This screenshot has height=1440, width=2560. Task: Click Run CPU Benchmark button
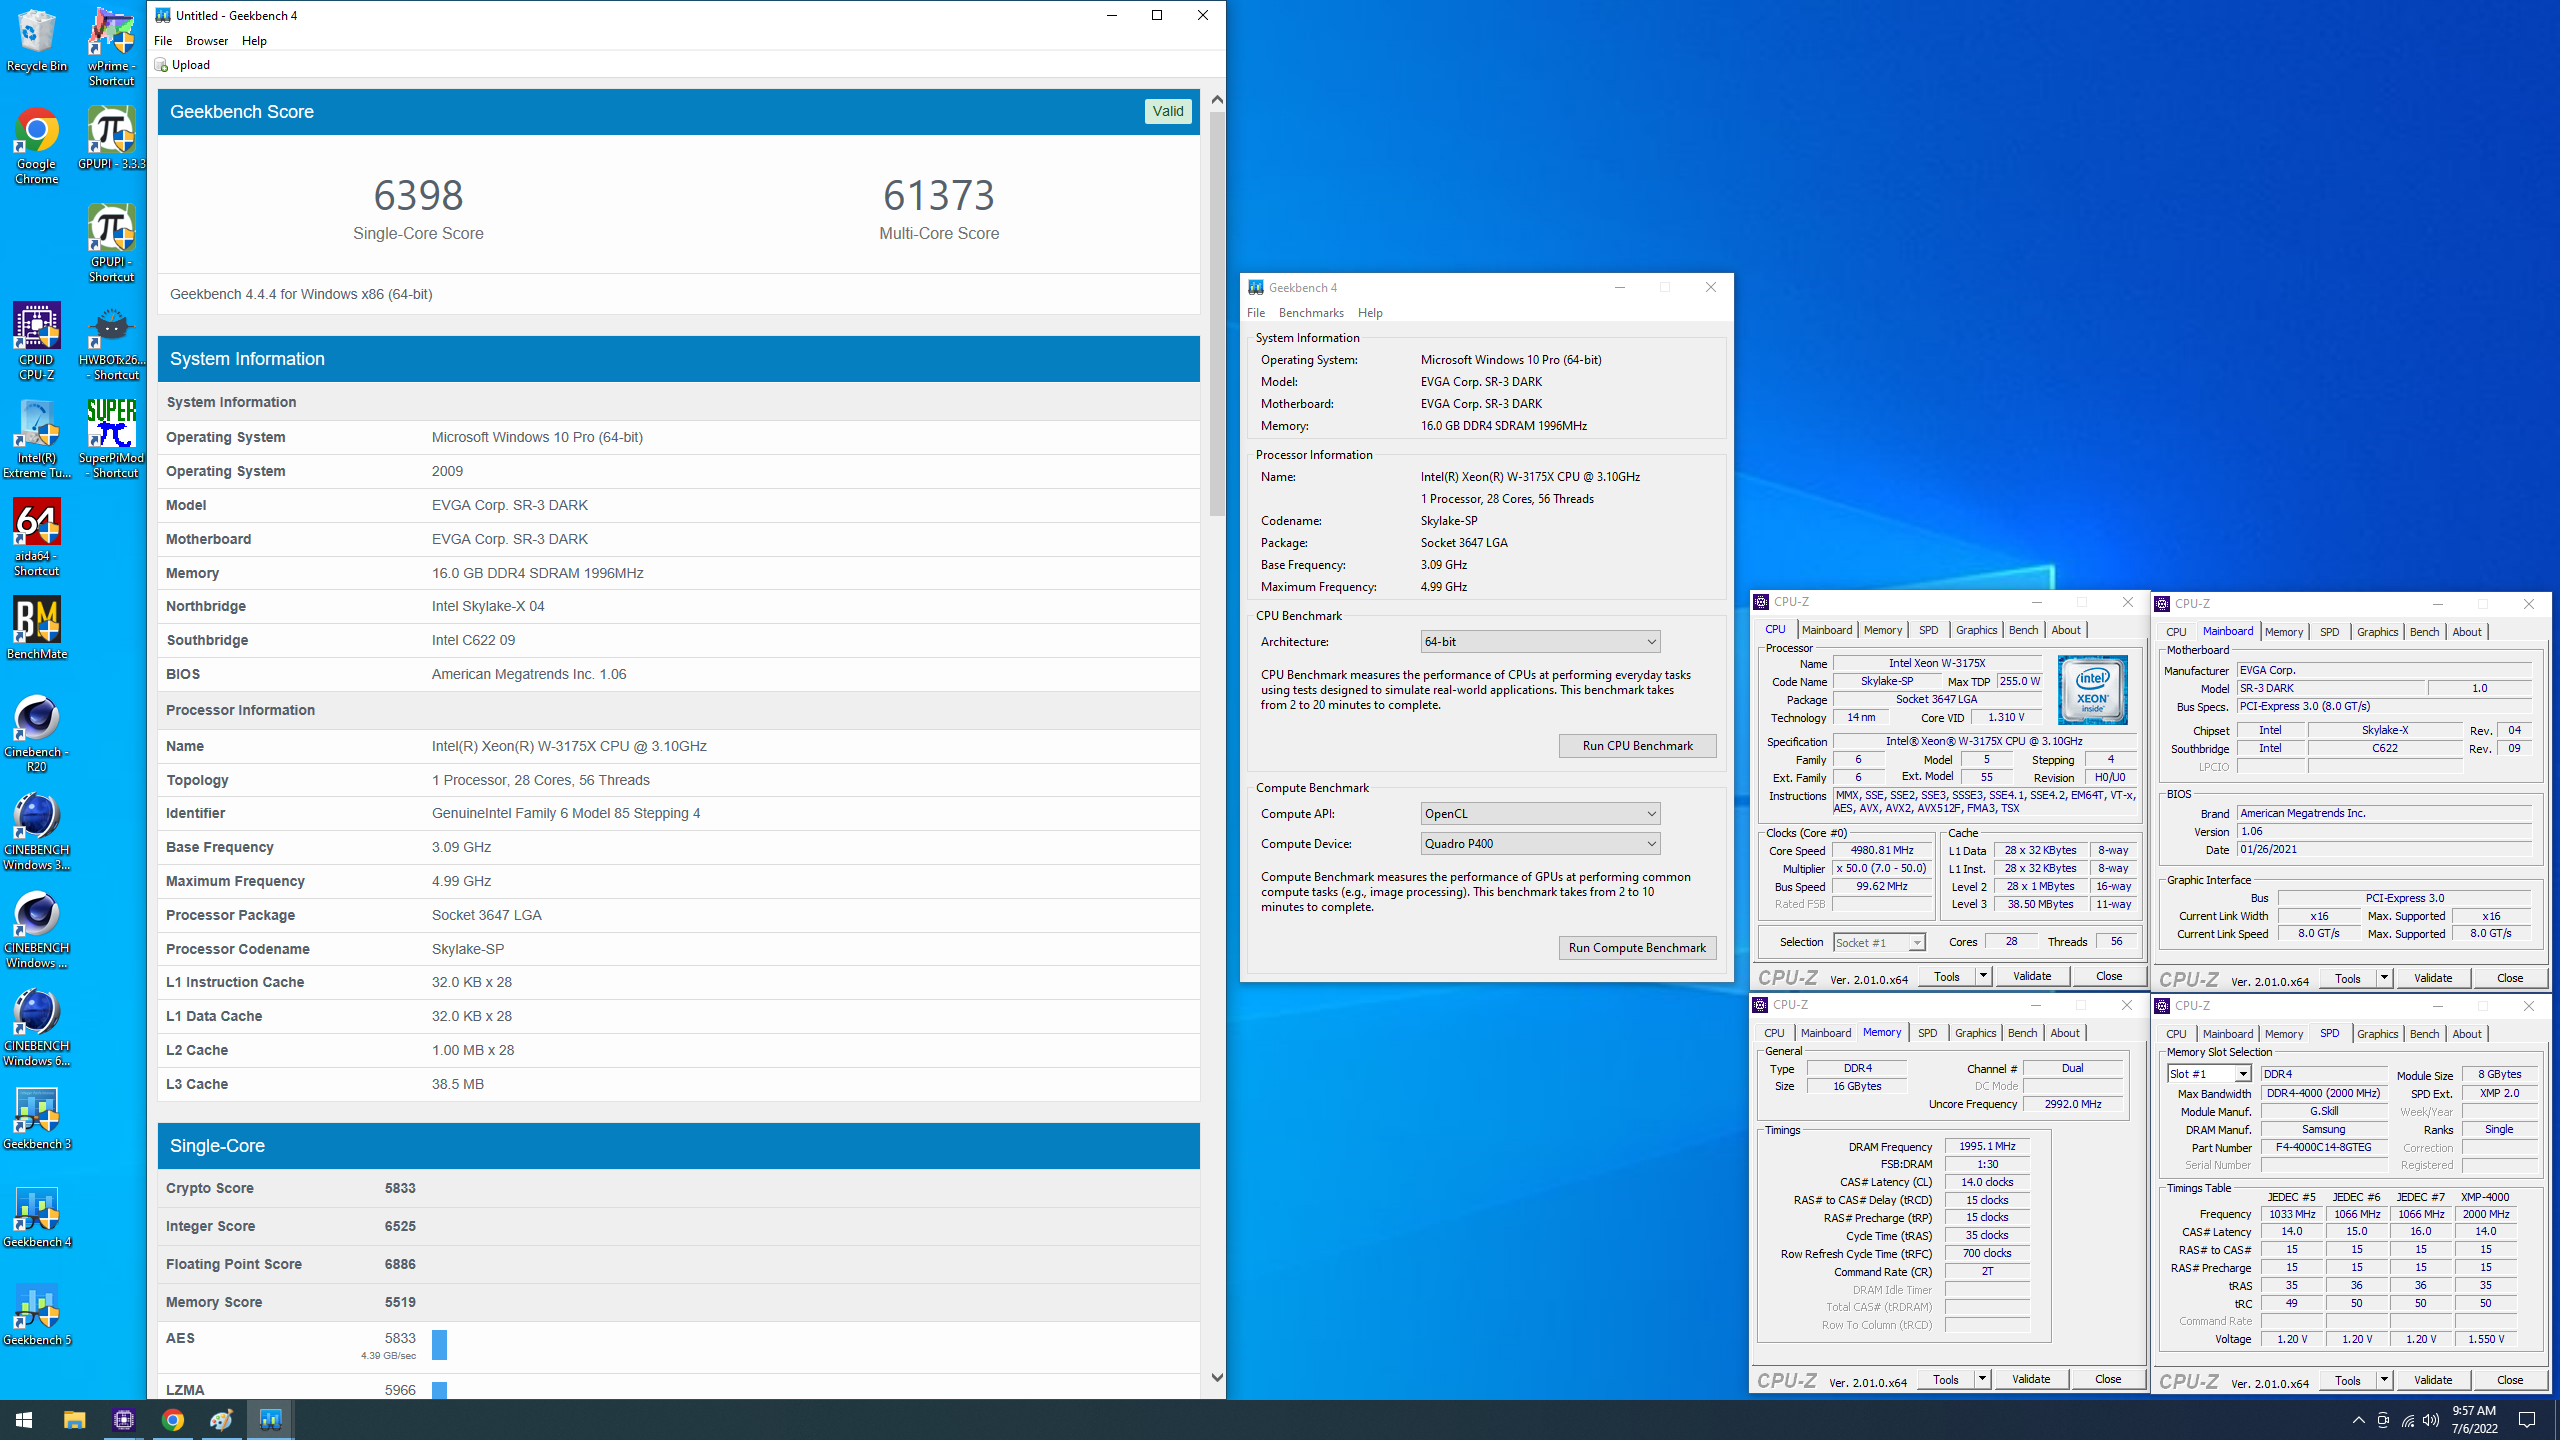click(x=1637, y=745)
